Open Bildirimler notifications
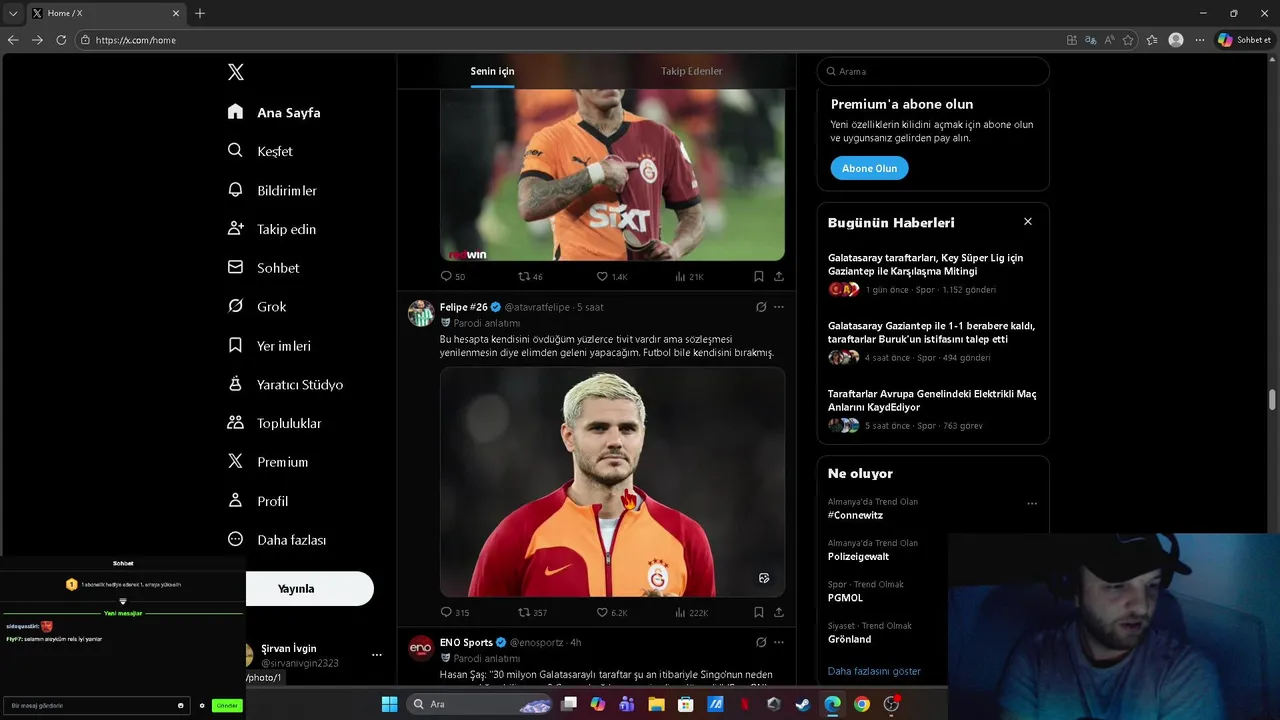The height and width of the screenshot is (720, 1280). pyautogui.click(x=272, y=190)
